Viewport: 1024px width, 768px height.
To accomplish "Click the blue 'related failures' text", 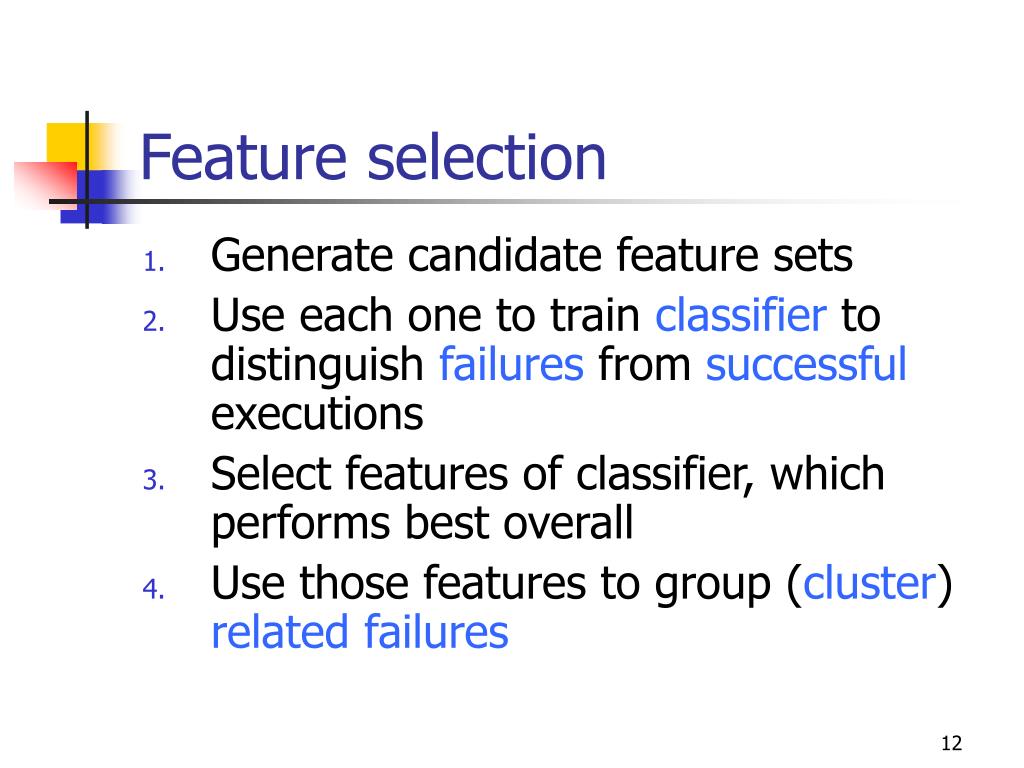I will (x=359, y=632).
